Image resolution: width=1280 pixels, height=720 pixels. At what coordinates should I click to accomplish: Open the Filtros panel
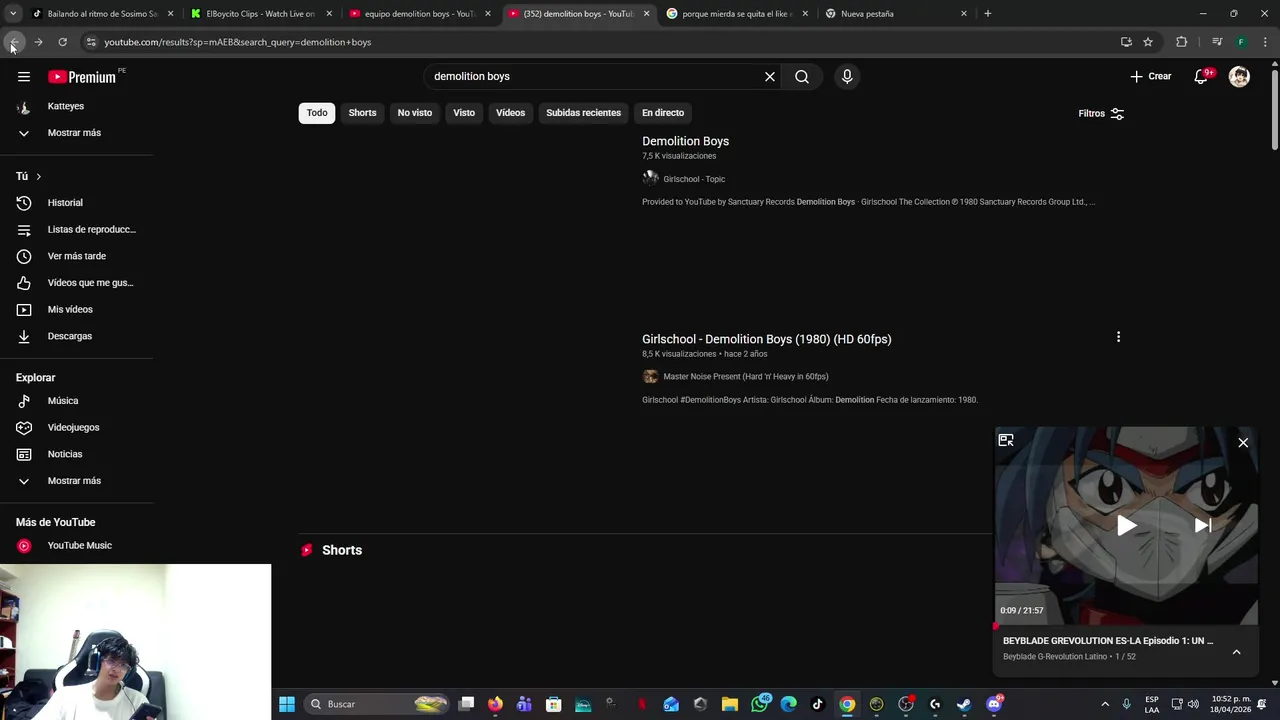1101,114
